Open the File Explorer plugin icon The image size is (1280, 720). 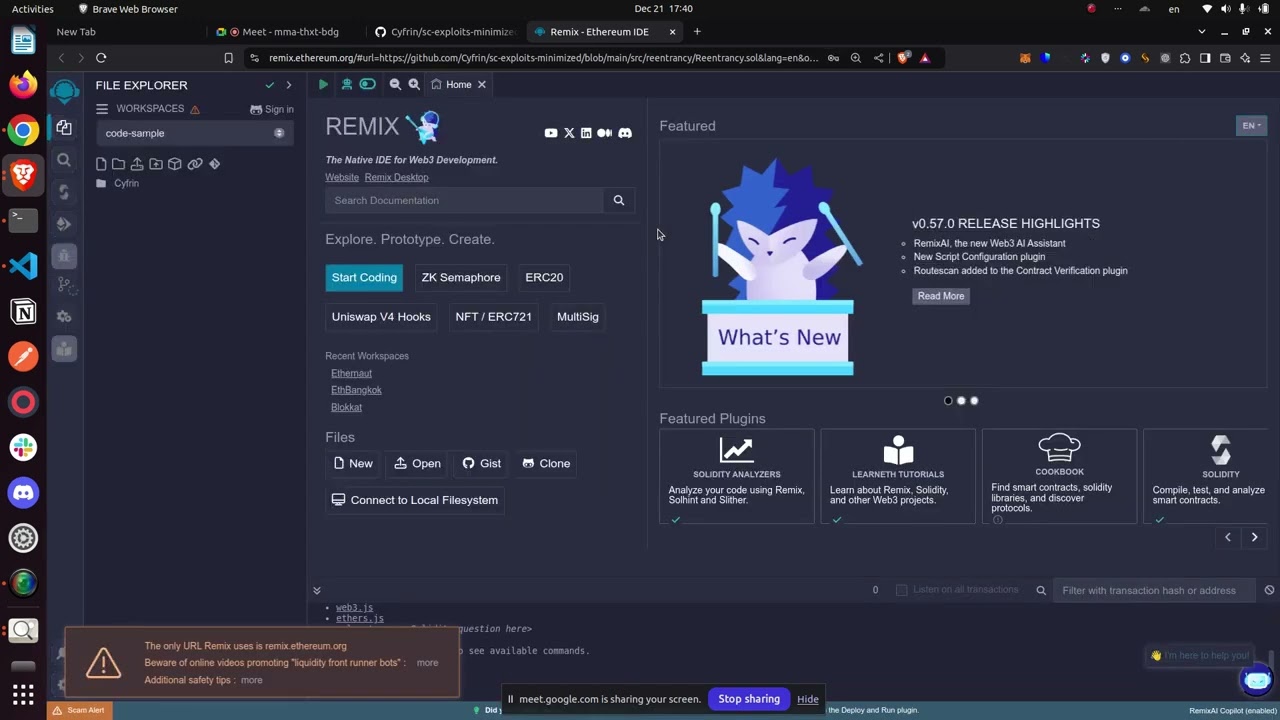[x=64, y=127]
